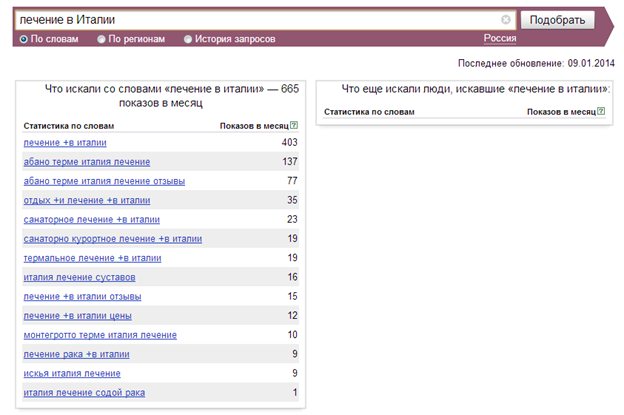Open 'абано терме италия лечение отзывы' link
624x415 pixels.
104,181
